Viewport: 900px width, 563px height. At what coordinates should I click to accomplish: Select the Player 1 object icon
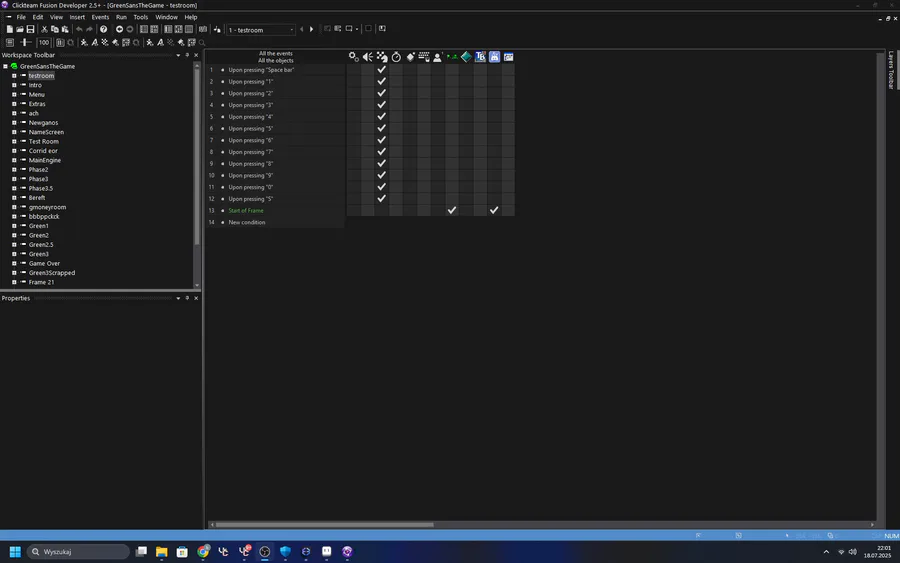pyautogui.click(x=438, y=57)
